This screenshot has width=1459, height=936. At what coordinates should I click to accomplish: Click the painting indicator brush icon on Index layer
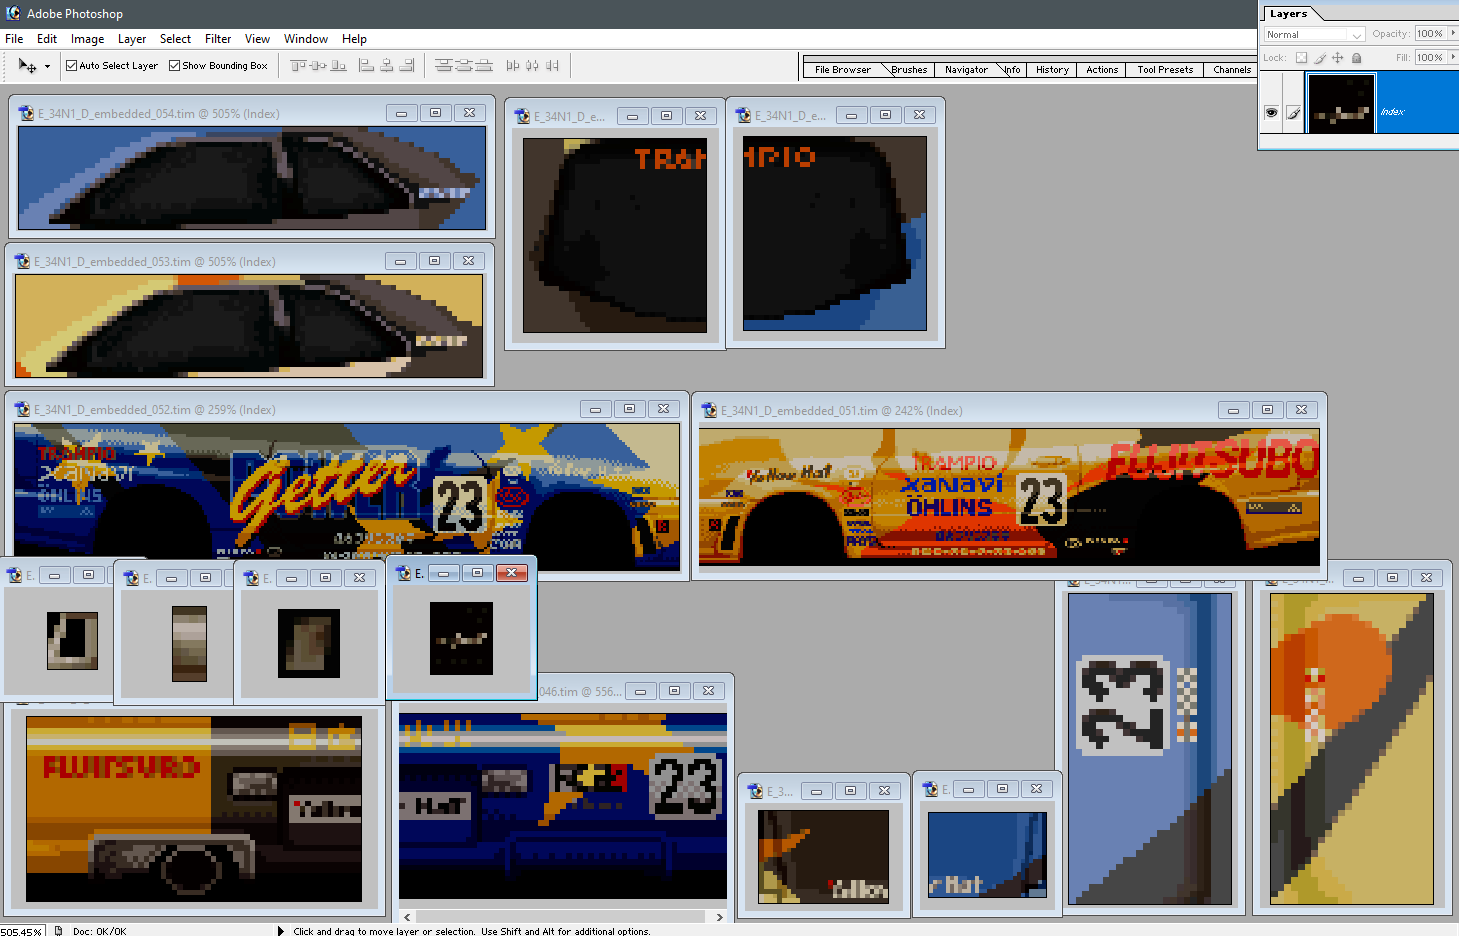pyautogui.click(x=1293, y=111)
